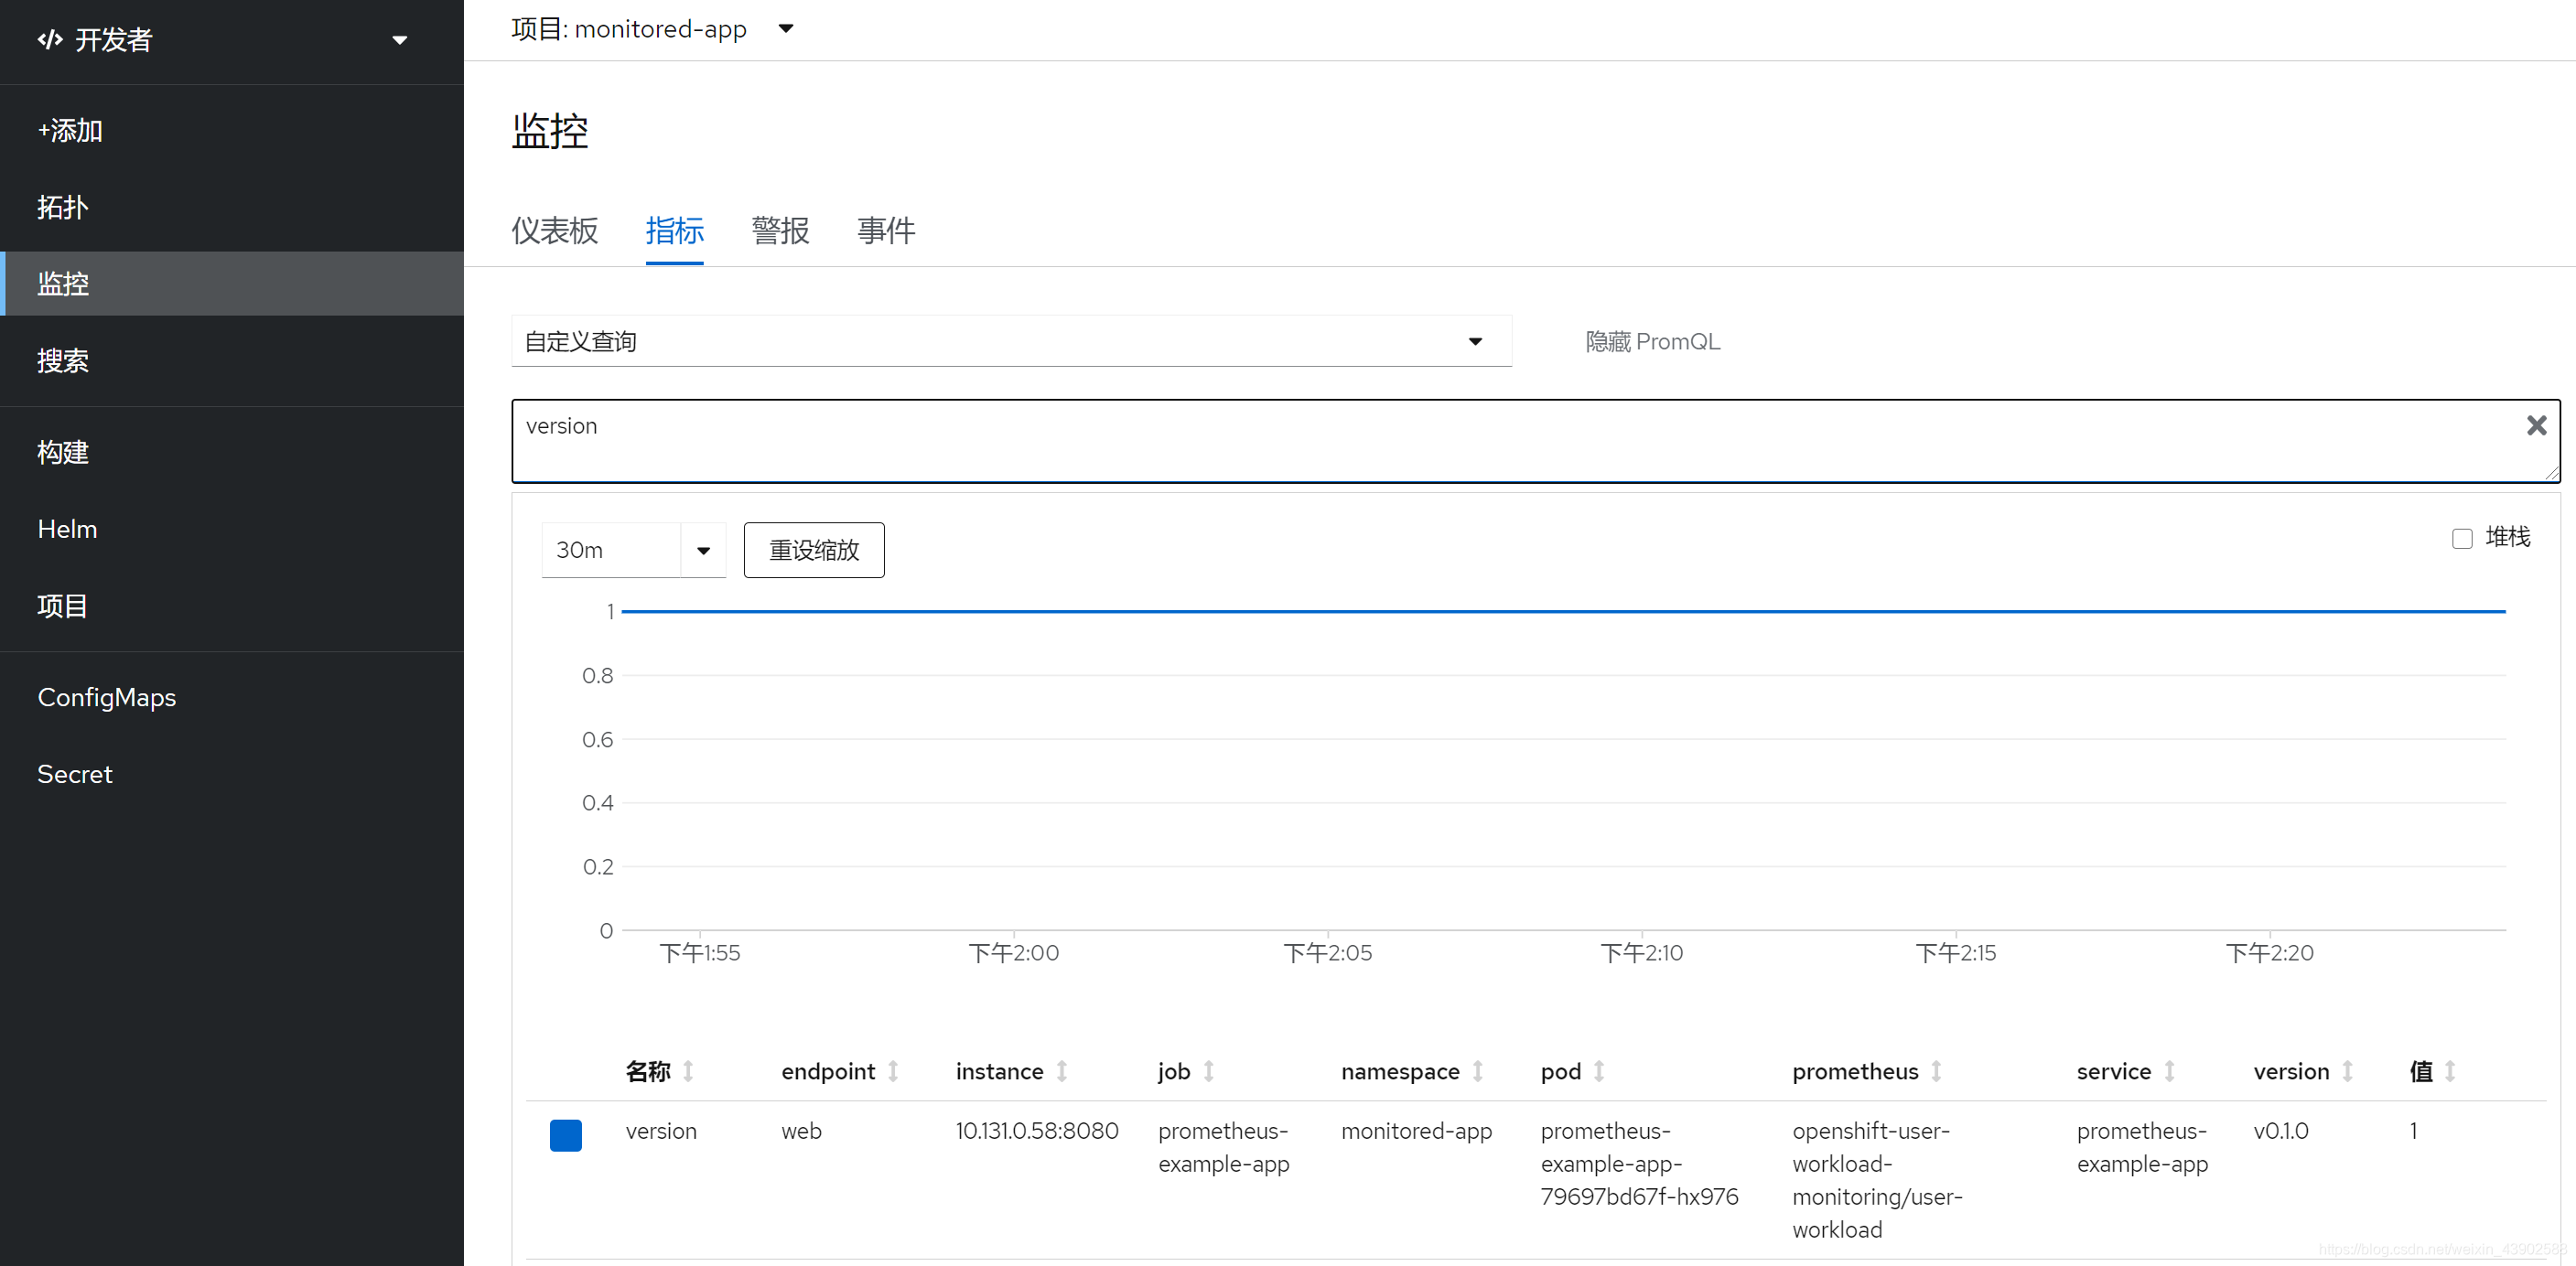Open 搜索 in the sidebar
Image resolution: width=2576 pixels, height=1266 pixels.
[232, 361]
